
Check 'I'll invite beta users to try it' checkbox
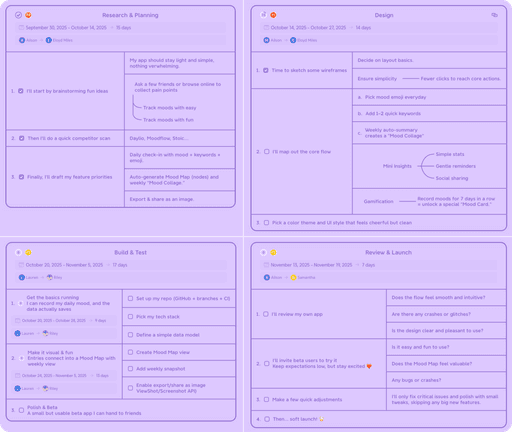tap(267, 363)
